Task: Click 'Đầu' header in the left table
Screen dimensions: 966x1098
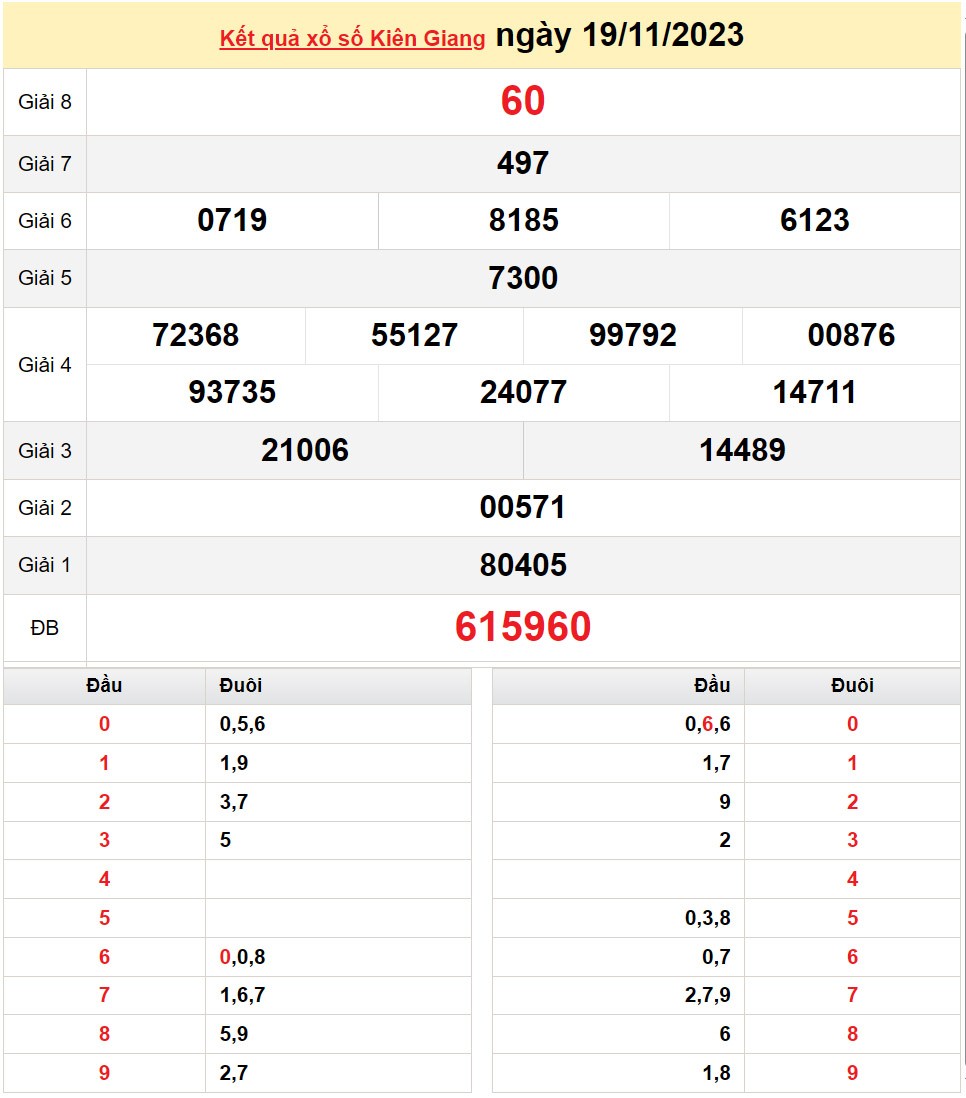Action: 104,685
